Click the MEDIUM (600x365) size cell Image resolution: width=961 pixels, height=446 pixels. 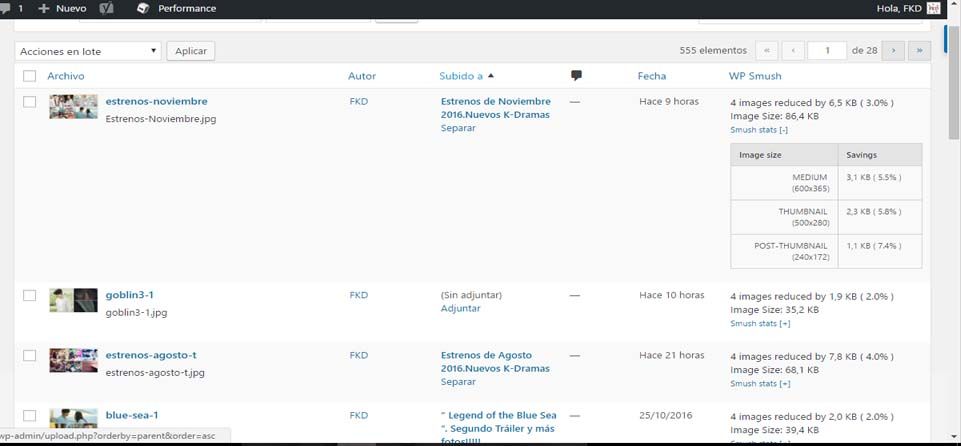[784, 183]
